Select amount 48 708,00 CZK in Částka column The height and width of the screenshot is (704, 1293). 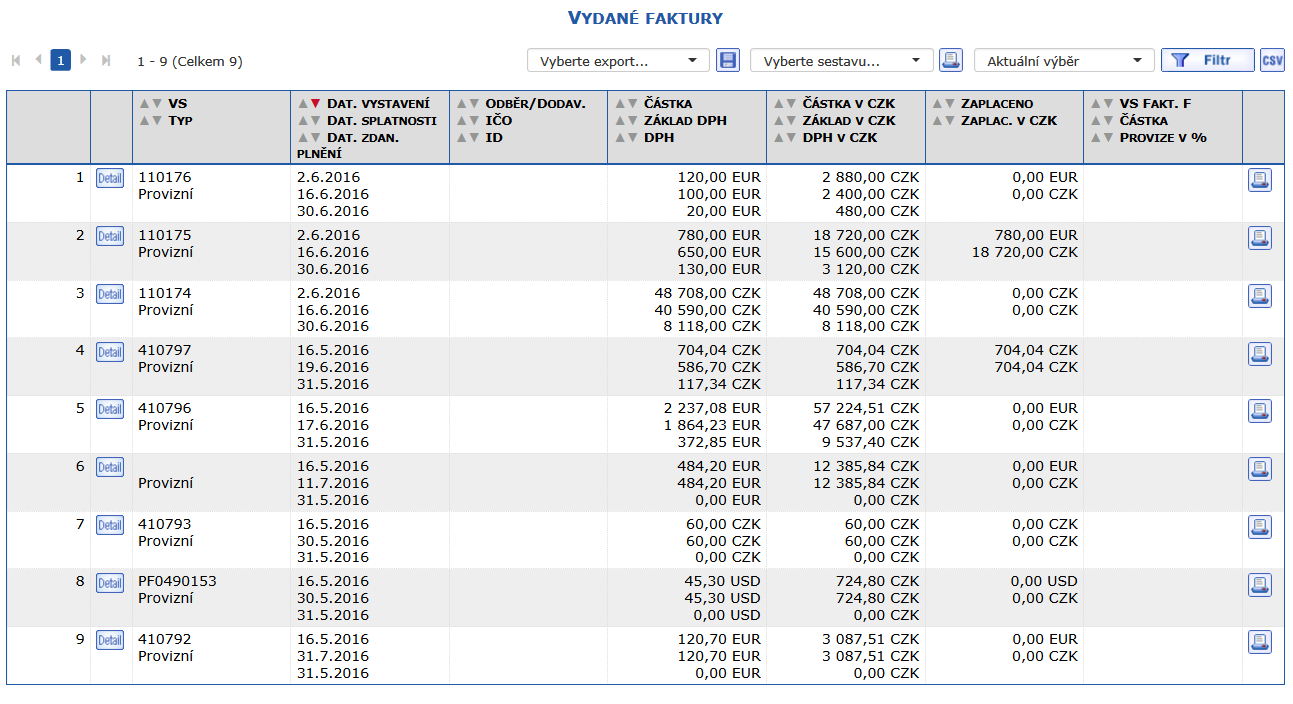[x=708, y=293]
